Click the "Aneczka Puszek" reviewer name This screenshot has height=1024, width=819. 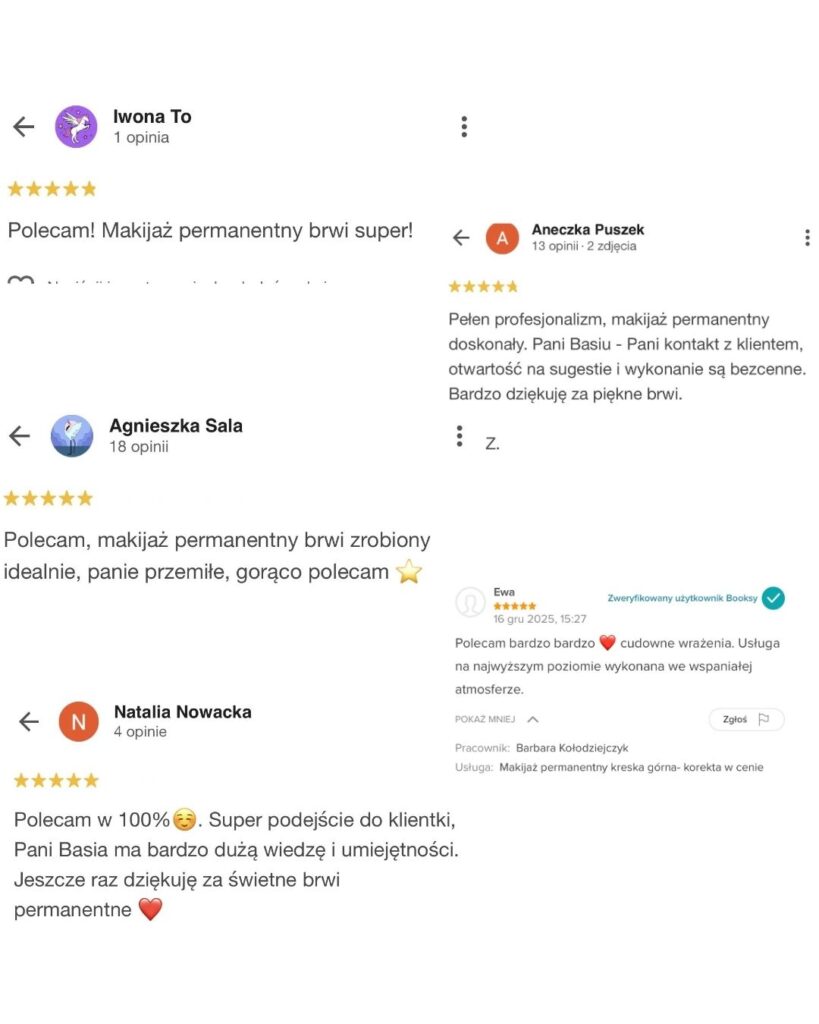tap(587, 229)
